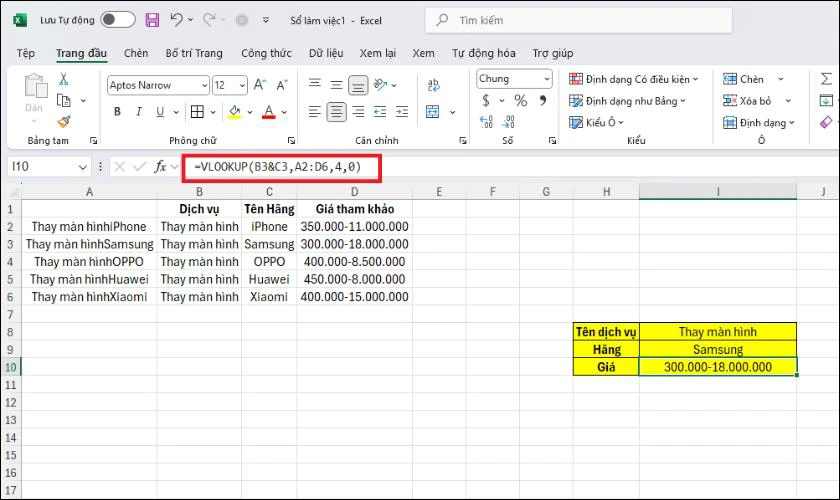Click the Tìm kiếm search box

(579, 20)
